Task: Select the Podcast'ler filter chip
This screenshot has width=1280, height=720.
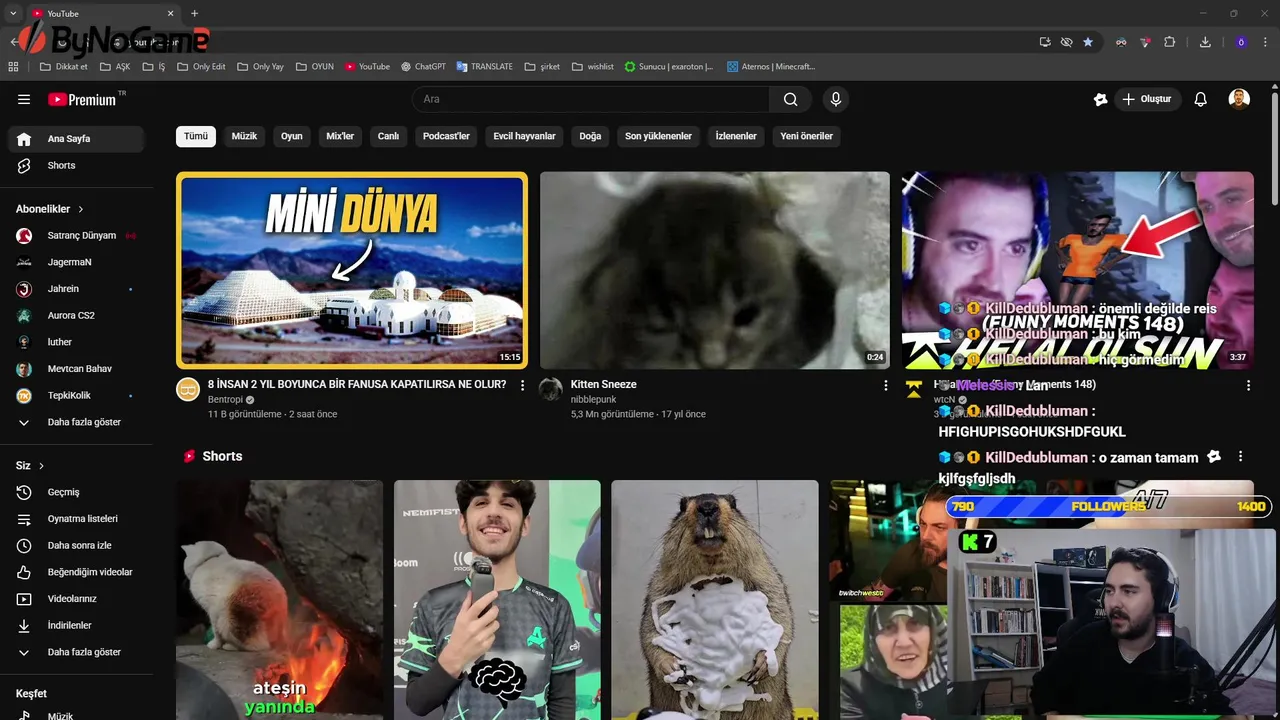Action: click(446, 136)
